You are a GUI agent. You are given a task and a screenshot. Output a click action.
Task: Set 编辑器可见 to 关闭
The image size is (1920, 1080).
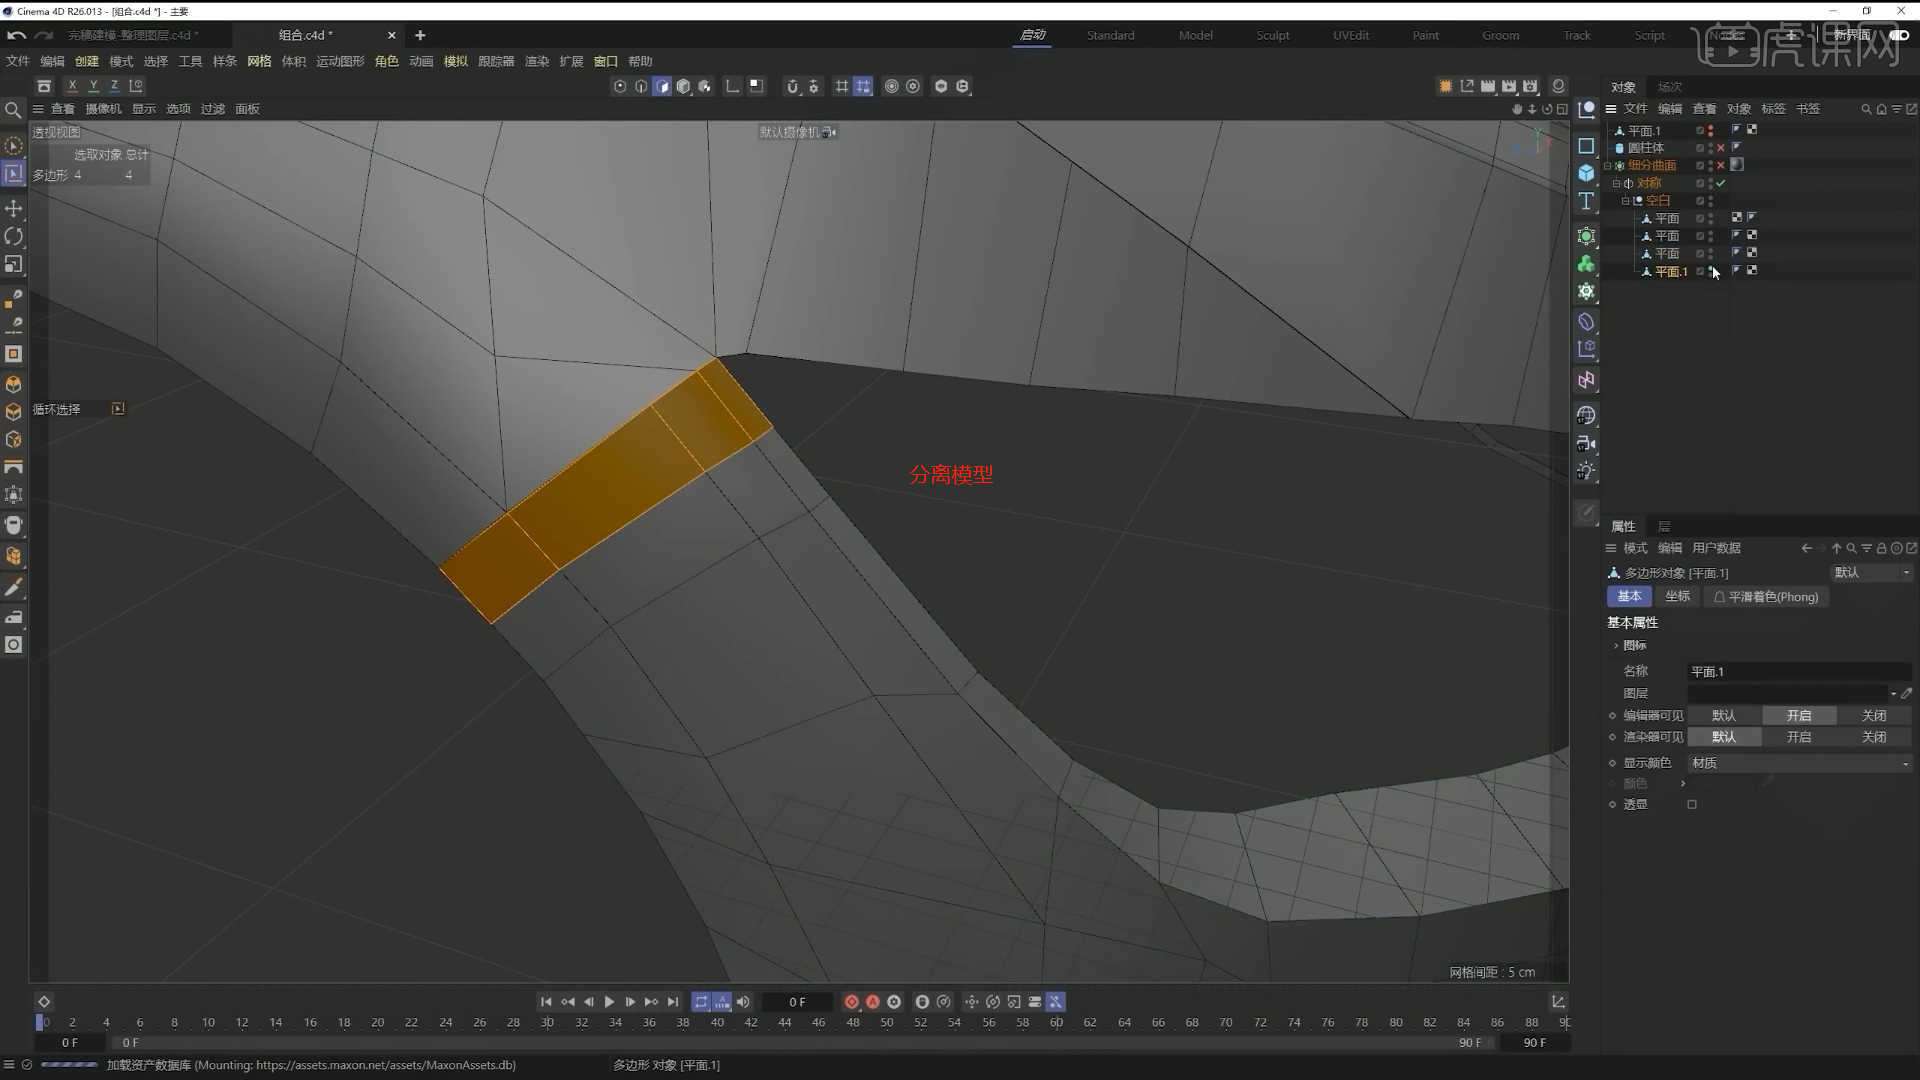[x=1873, y=716]
